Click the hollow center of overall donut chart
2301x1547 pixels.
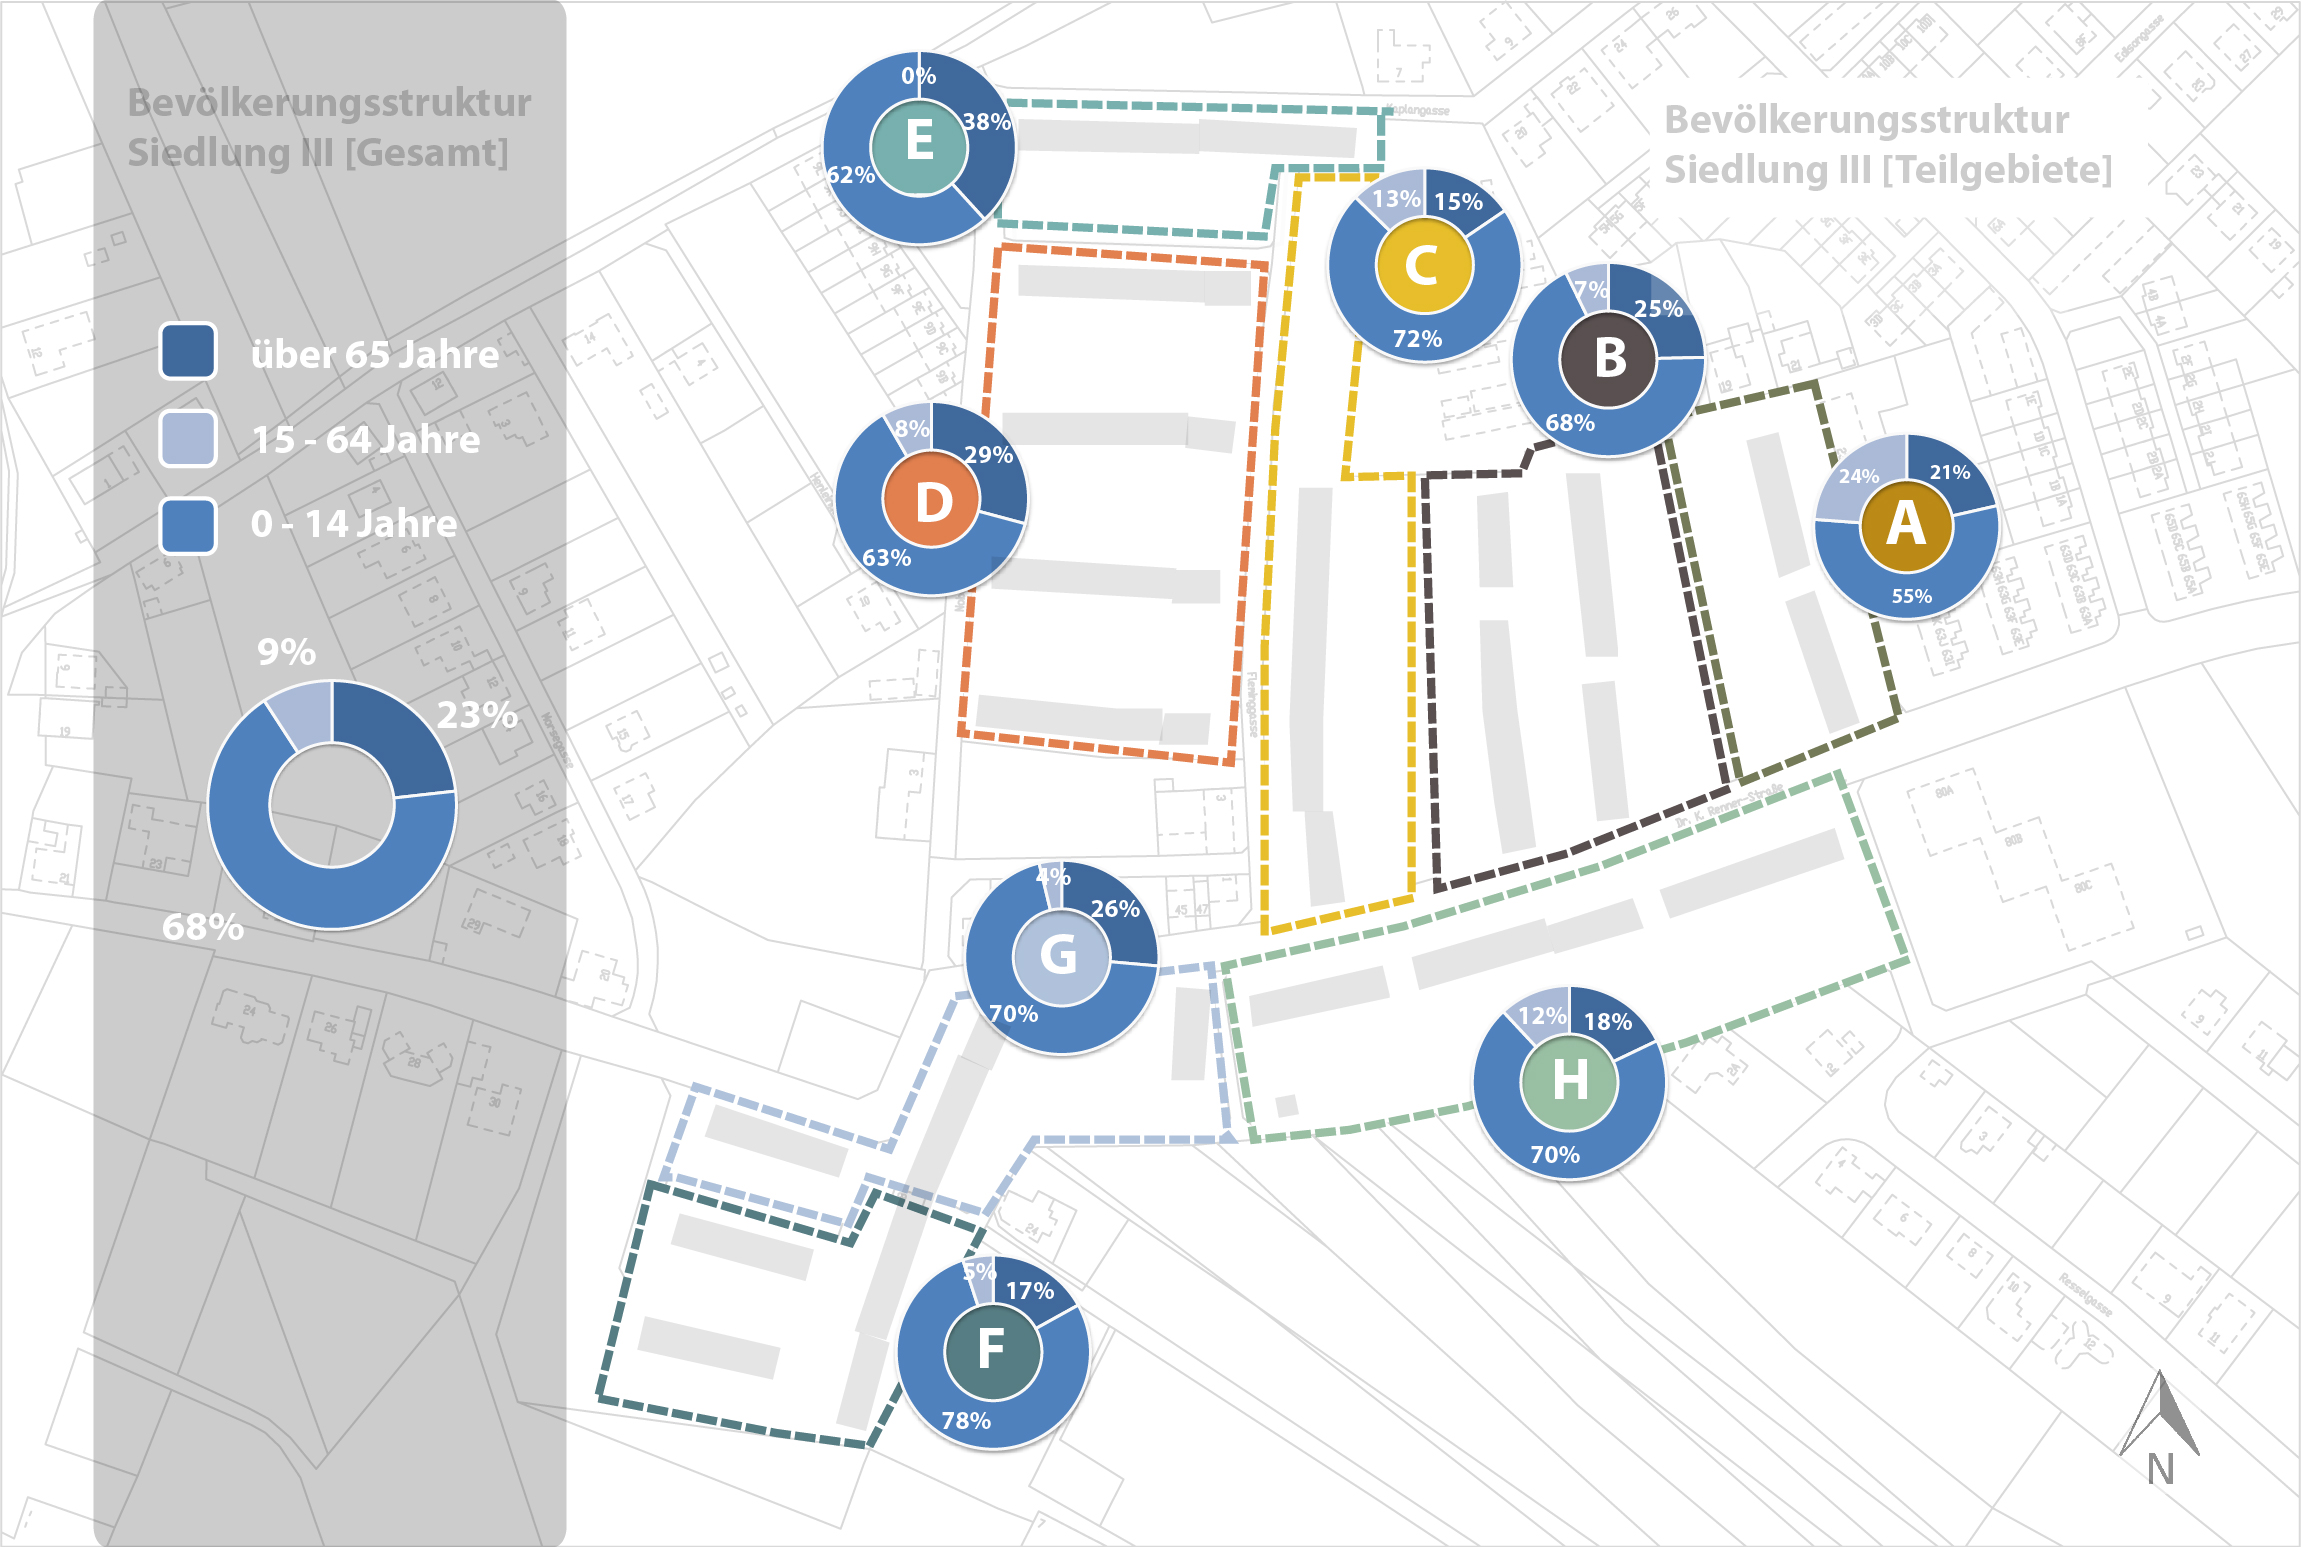(332, 805)
